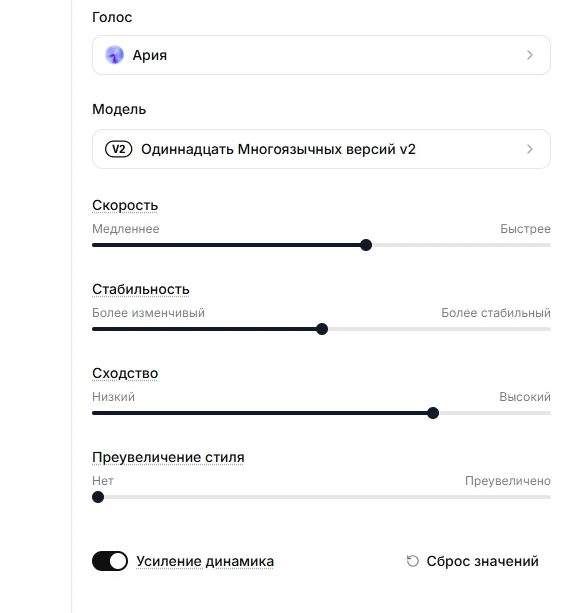Click the Скорость label for tooltip info
This screenshot has height=613, width=570.
tap(125, 205)
